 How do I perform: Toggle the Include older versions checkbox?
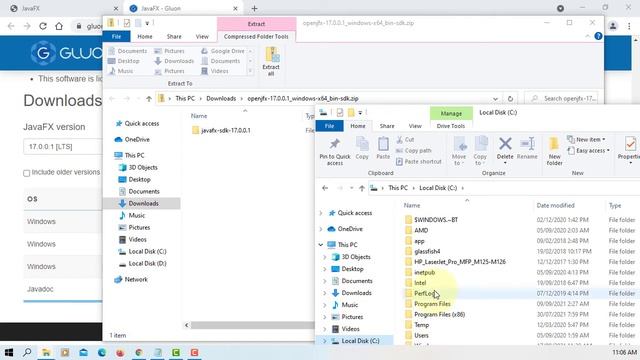coord(27,173)
